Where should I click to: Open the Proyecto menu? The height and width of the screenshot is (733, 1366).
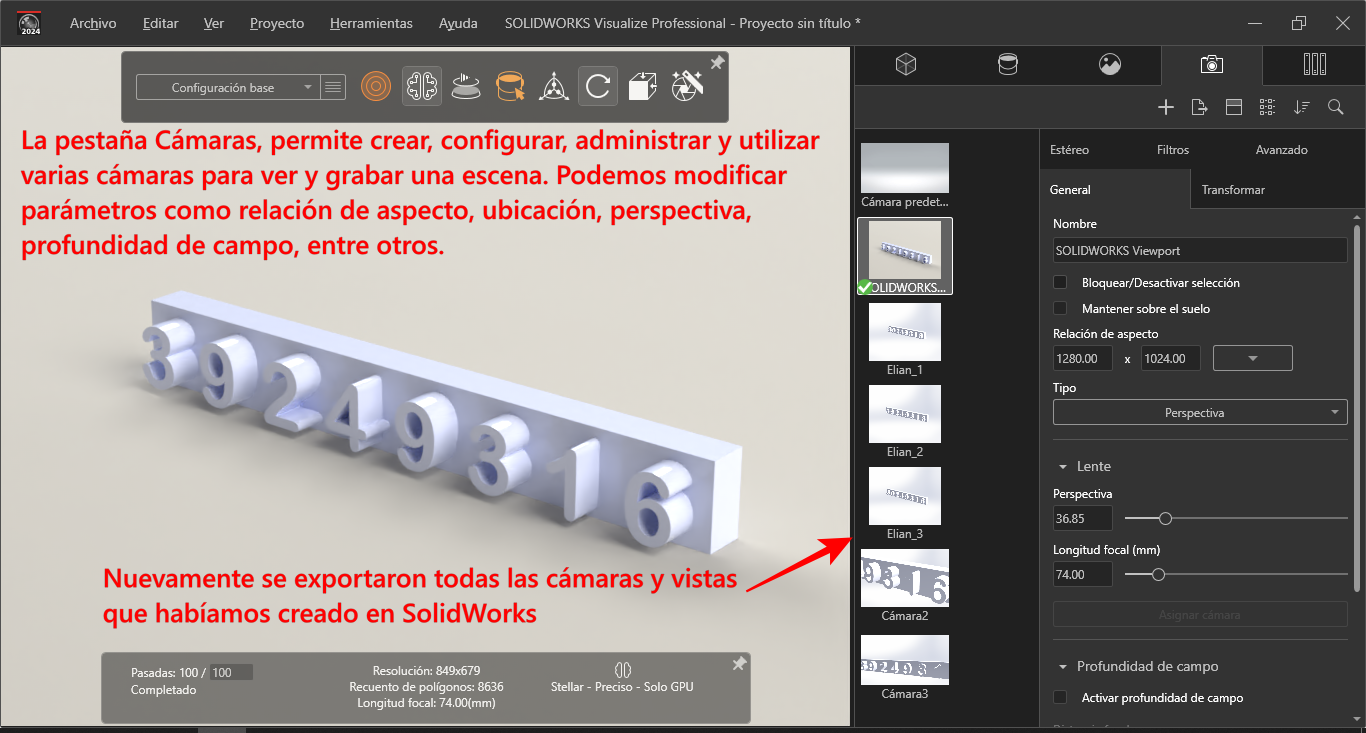[277, 23]
